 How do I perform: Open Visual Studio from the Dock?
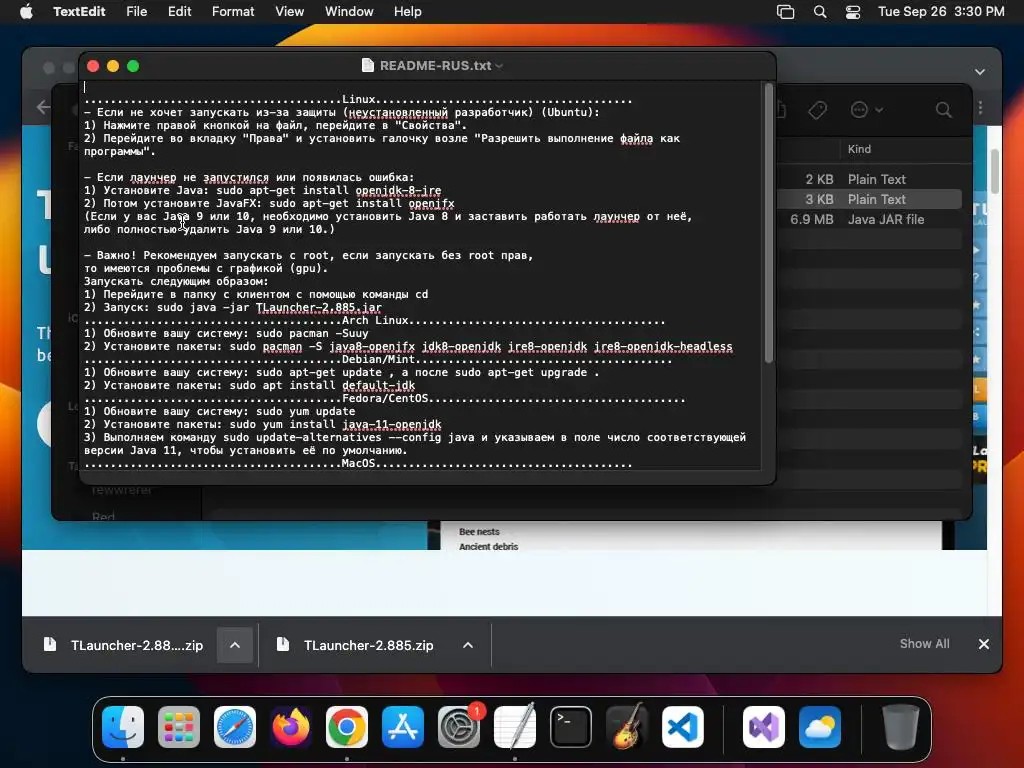pyautogui.click(x=763, y=727)
